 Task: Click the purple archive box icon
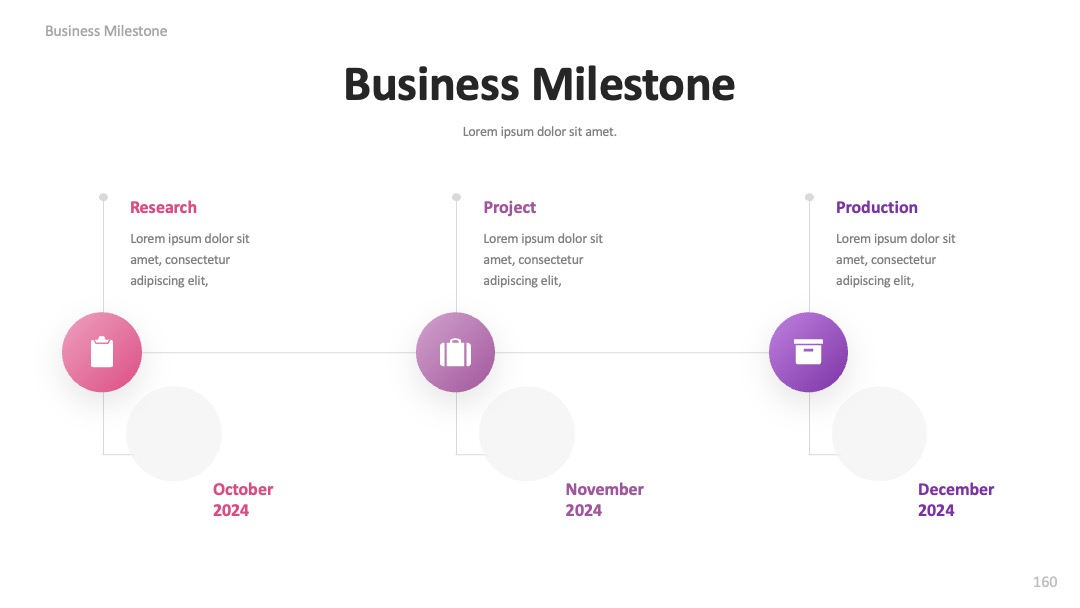click(808, 352)
